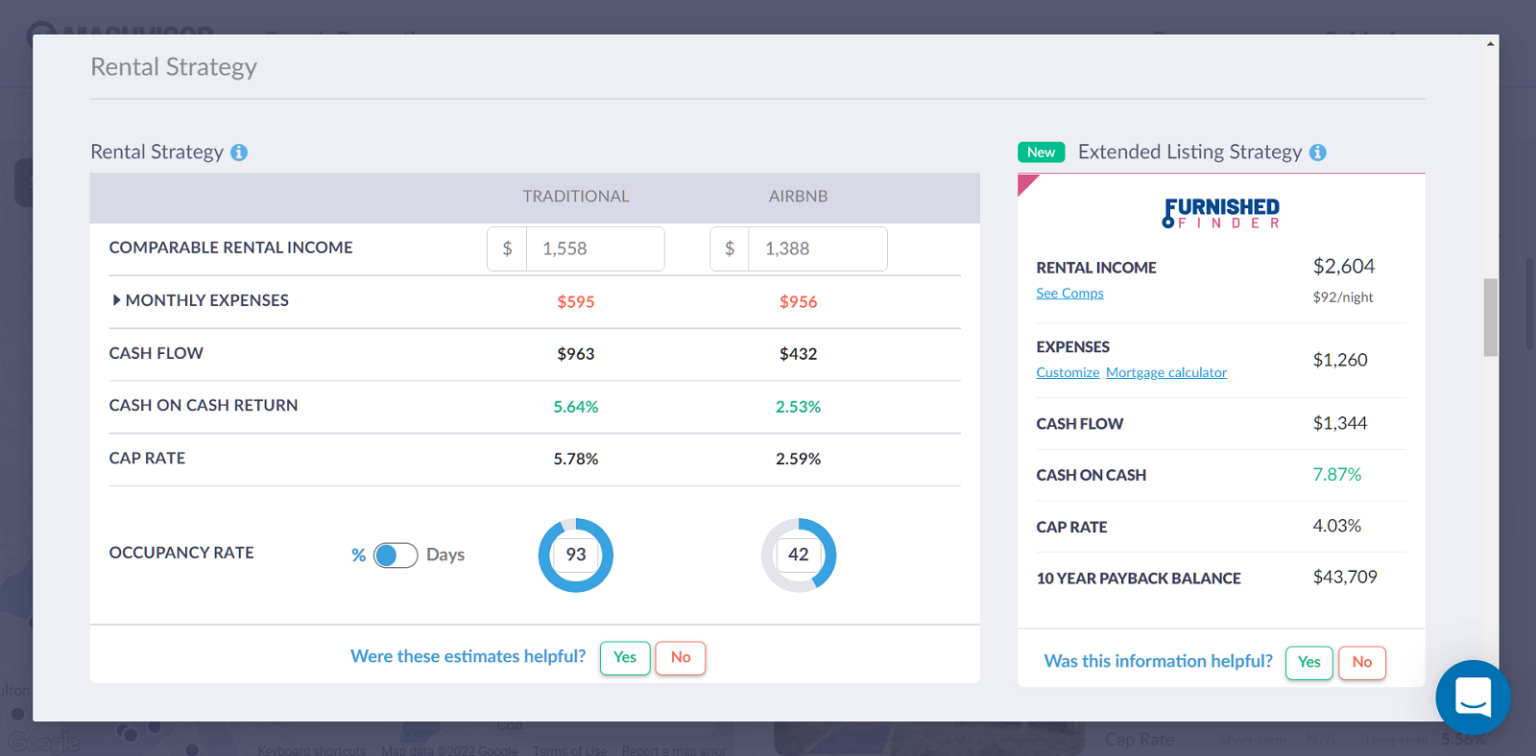Viewport: 1536px width, 756px height.
Task: Open the See Comps link
Action: pos(1070,293)
